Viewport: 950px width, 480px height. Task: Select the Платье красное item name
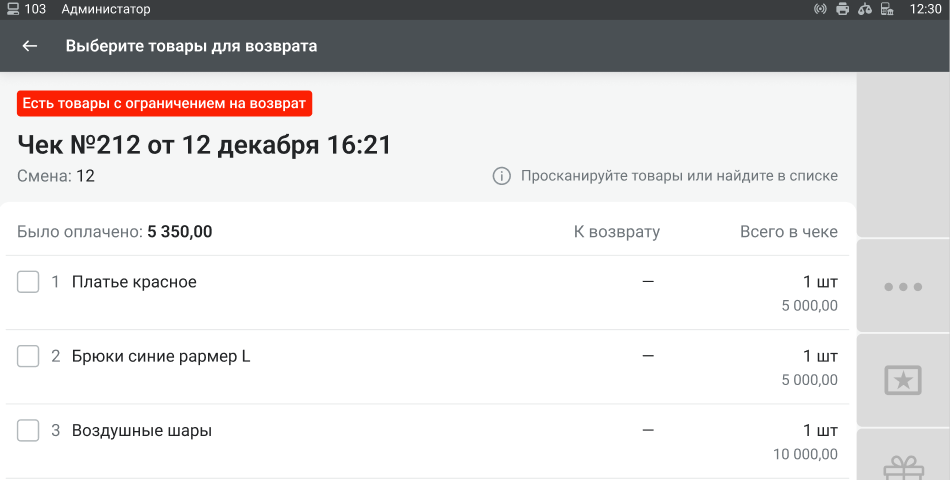pos(134,282)
